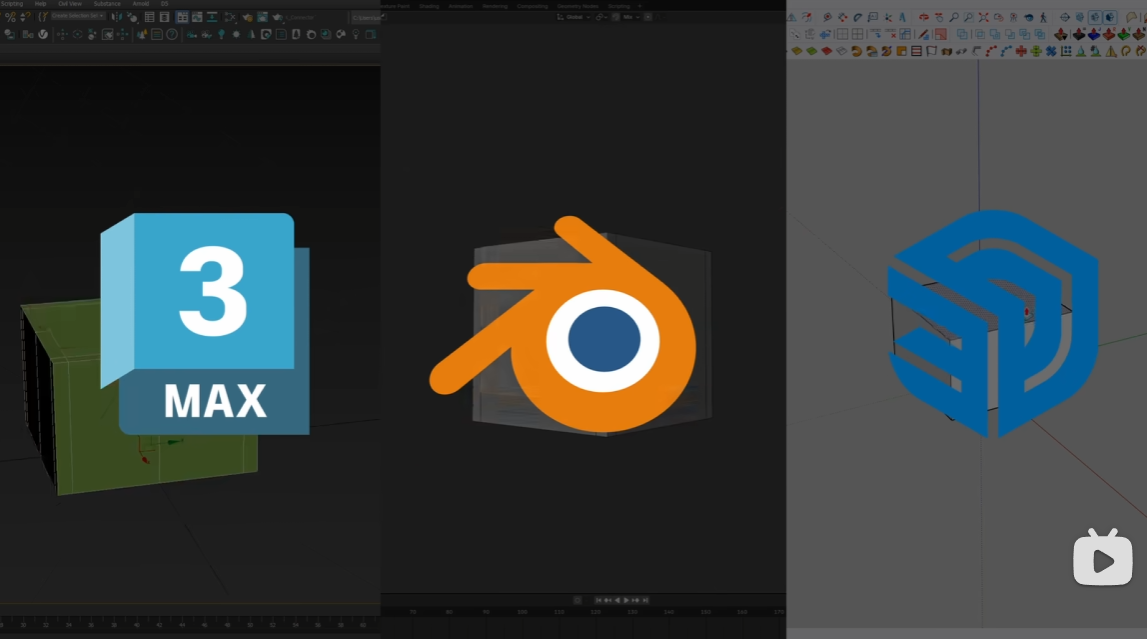
Task: Open the Curve Editor in 3ds Max
Action: pyautogui.click(x=197, y=17)
